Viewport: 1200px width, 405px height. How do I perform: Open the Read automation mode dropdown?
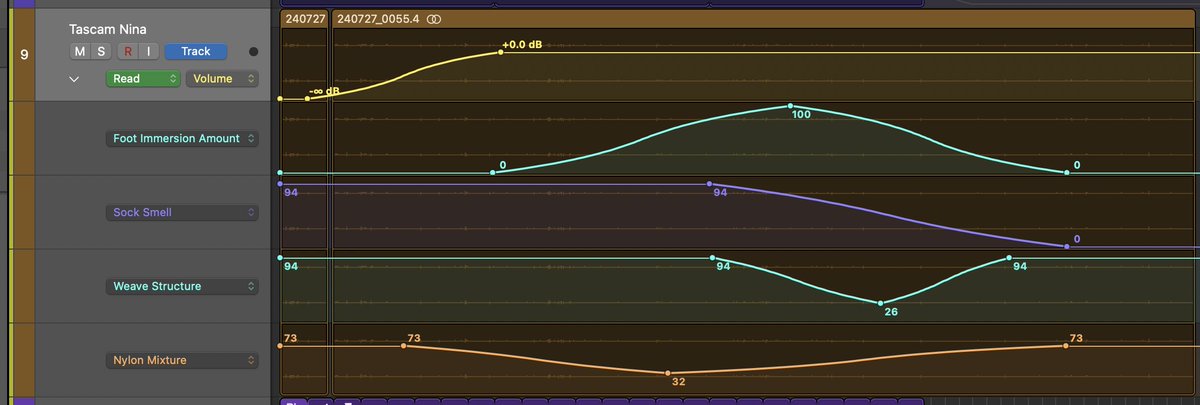click(x=141, y=78)
